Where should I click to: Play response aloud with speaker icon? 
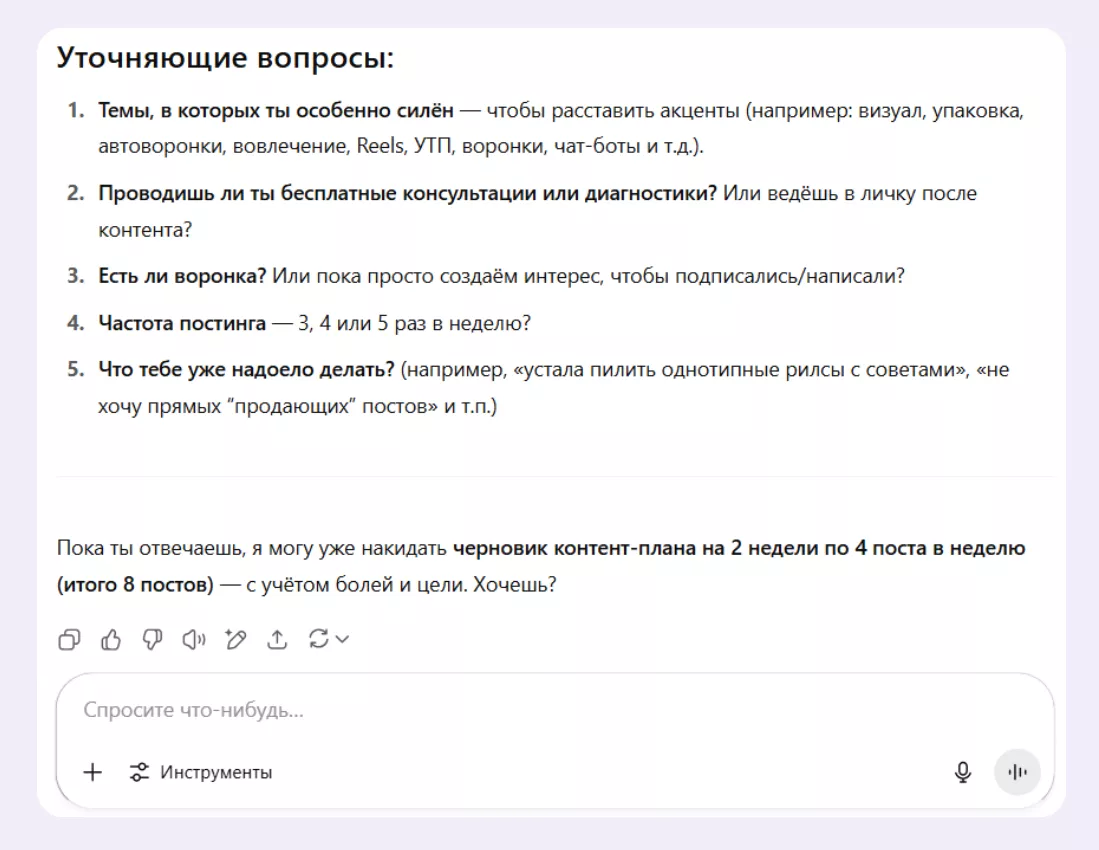193,639
